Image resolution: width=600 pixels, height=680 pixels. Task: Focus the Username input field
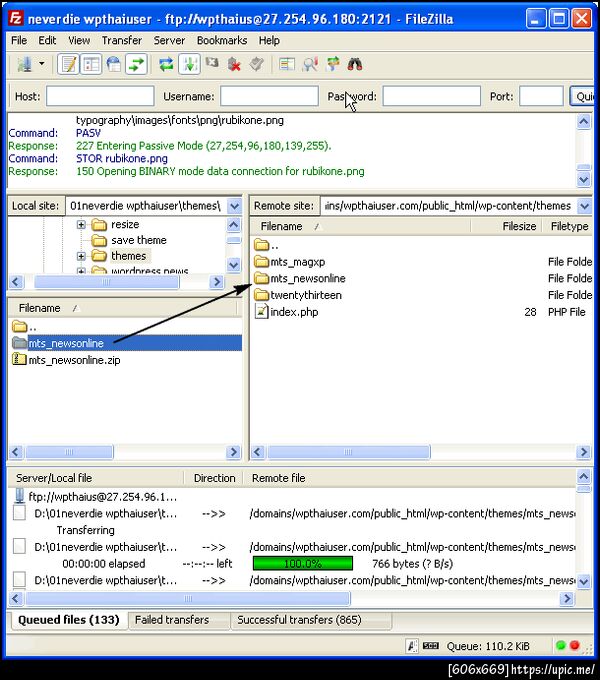tap(269, 96)
